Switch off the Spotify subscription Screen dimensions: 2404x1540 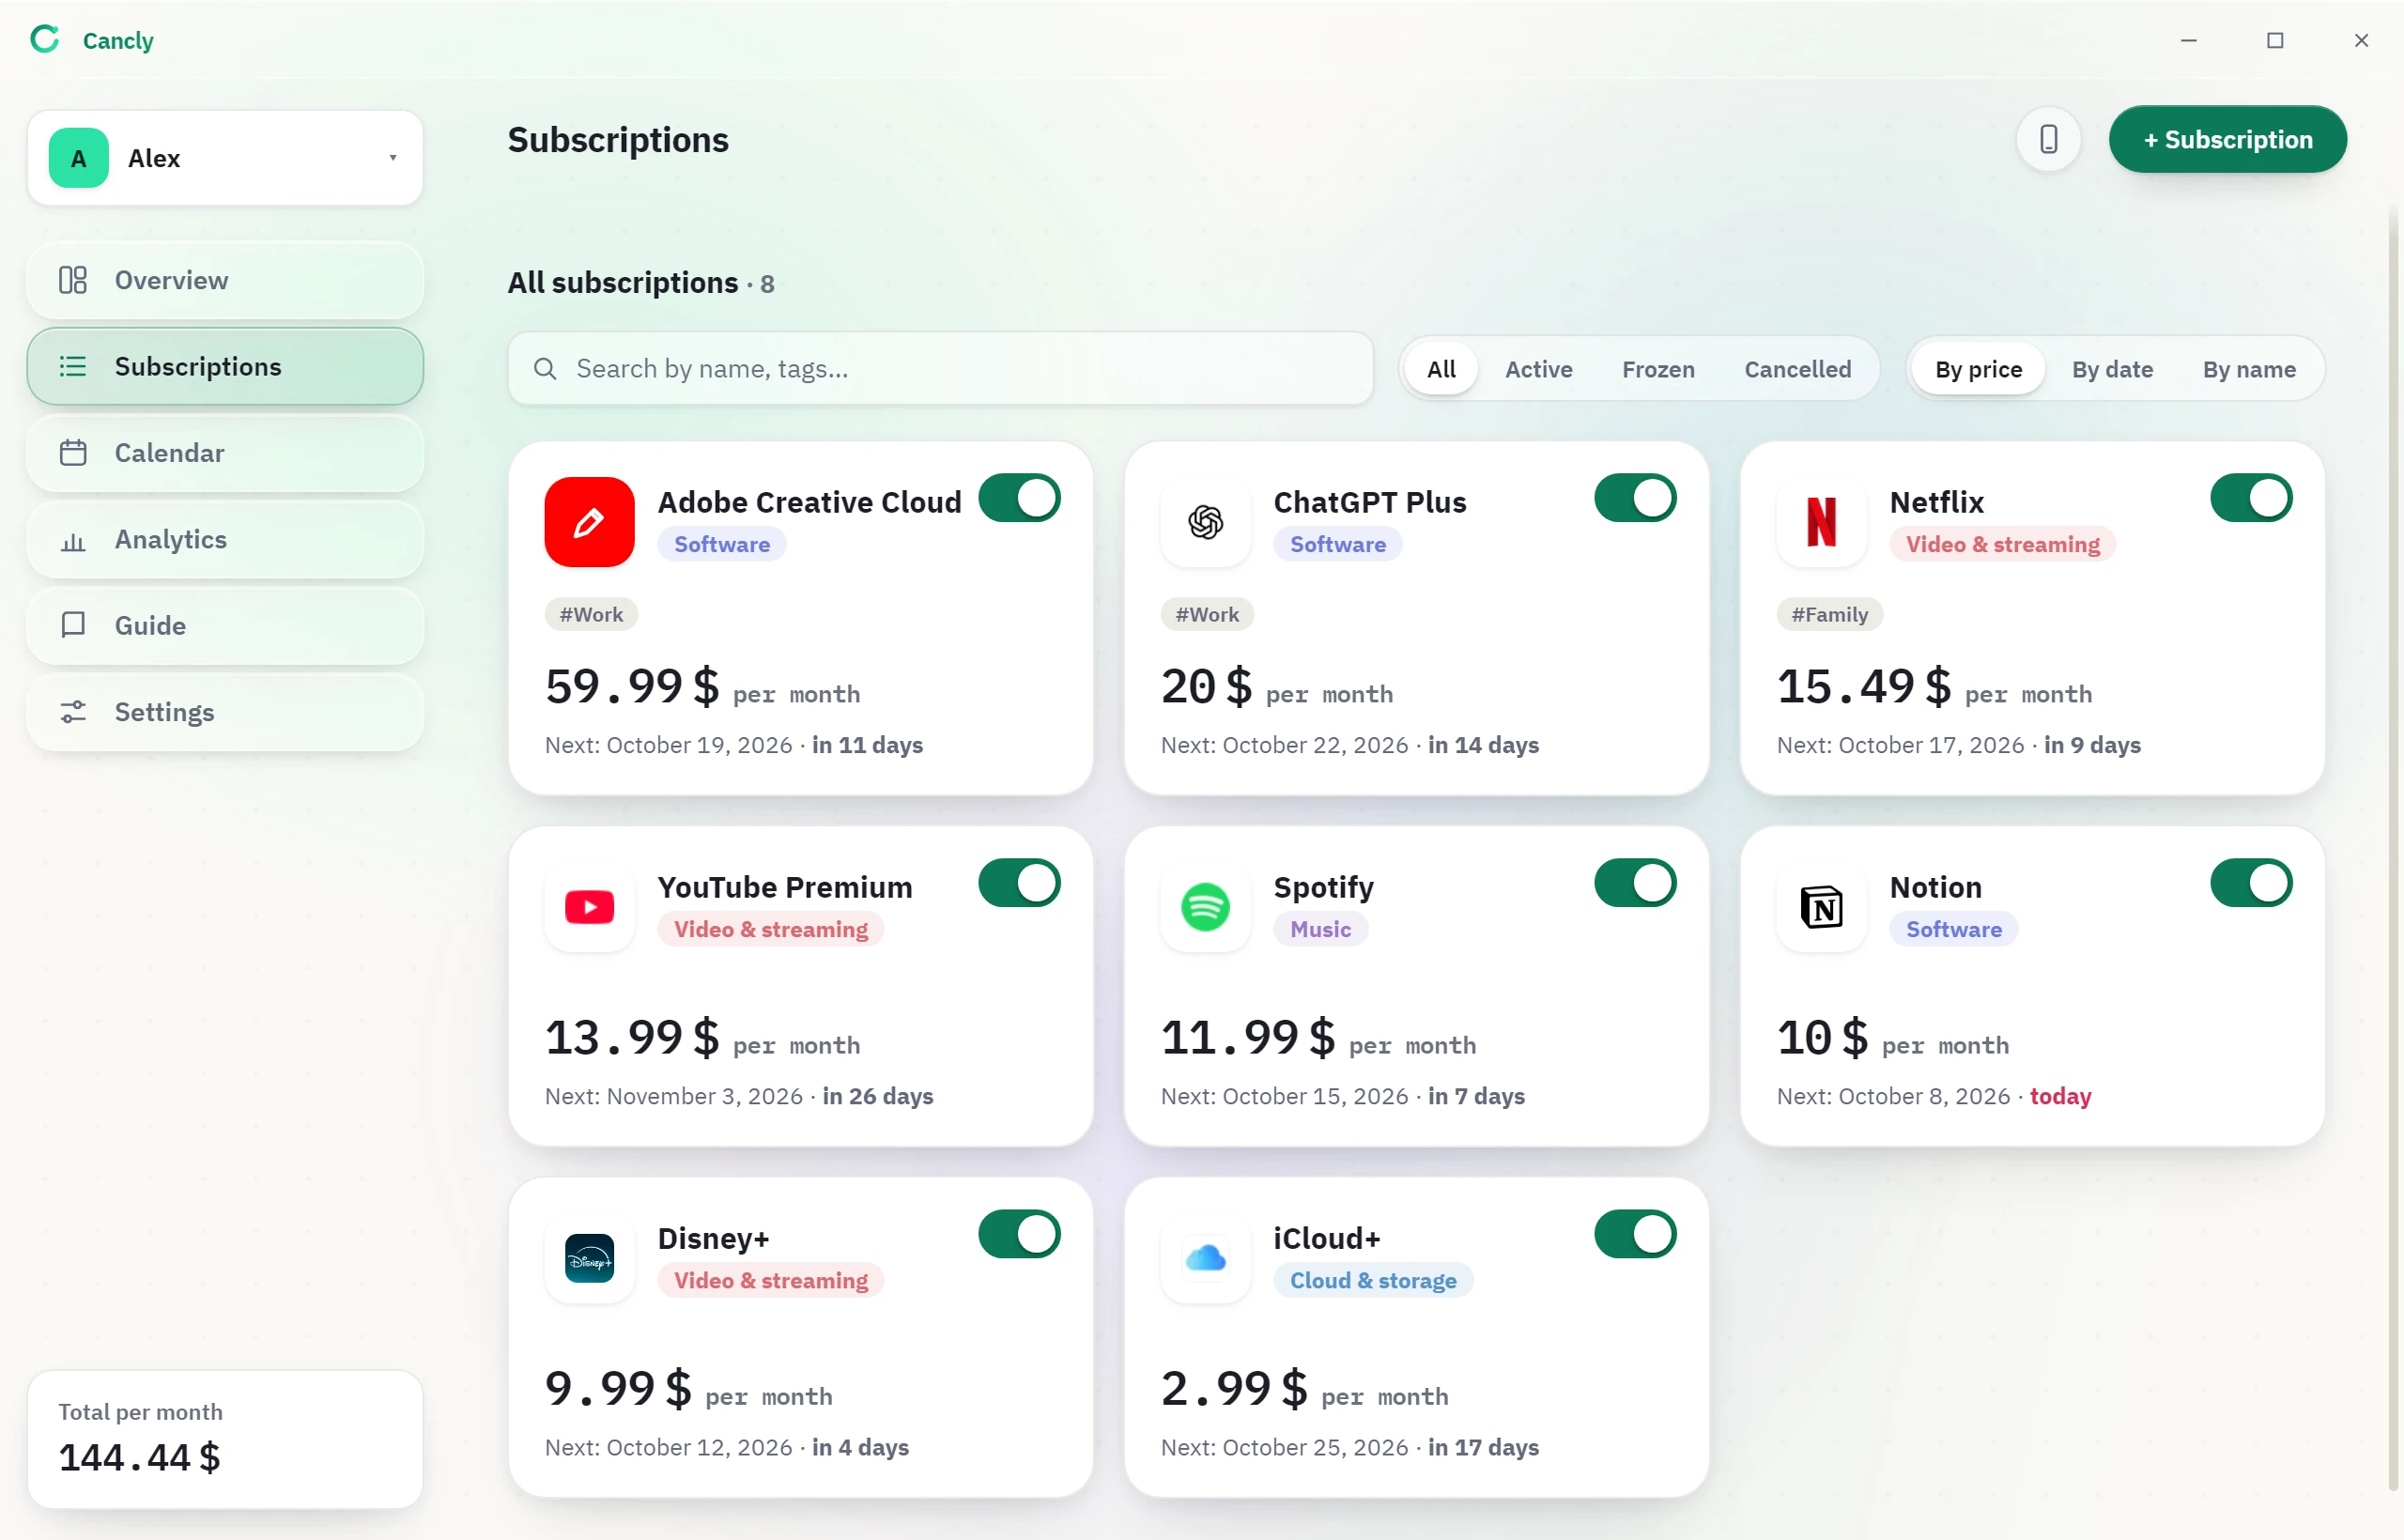coord(1635,883)
